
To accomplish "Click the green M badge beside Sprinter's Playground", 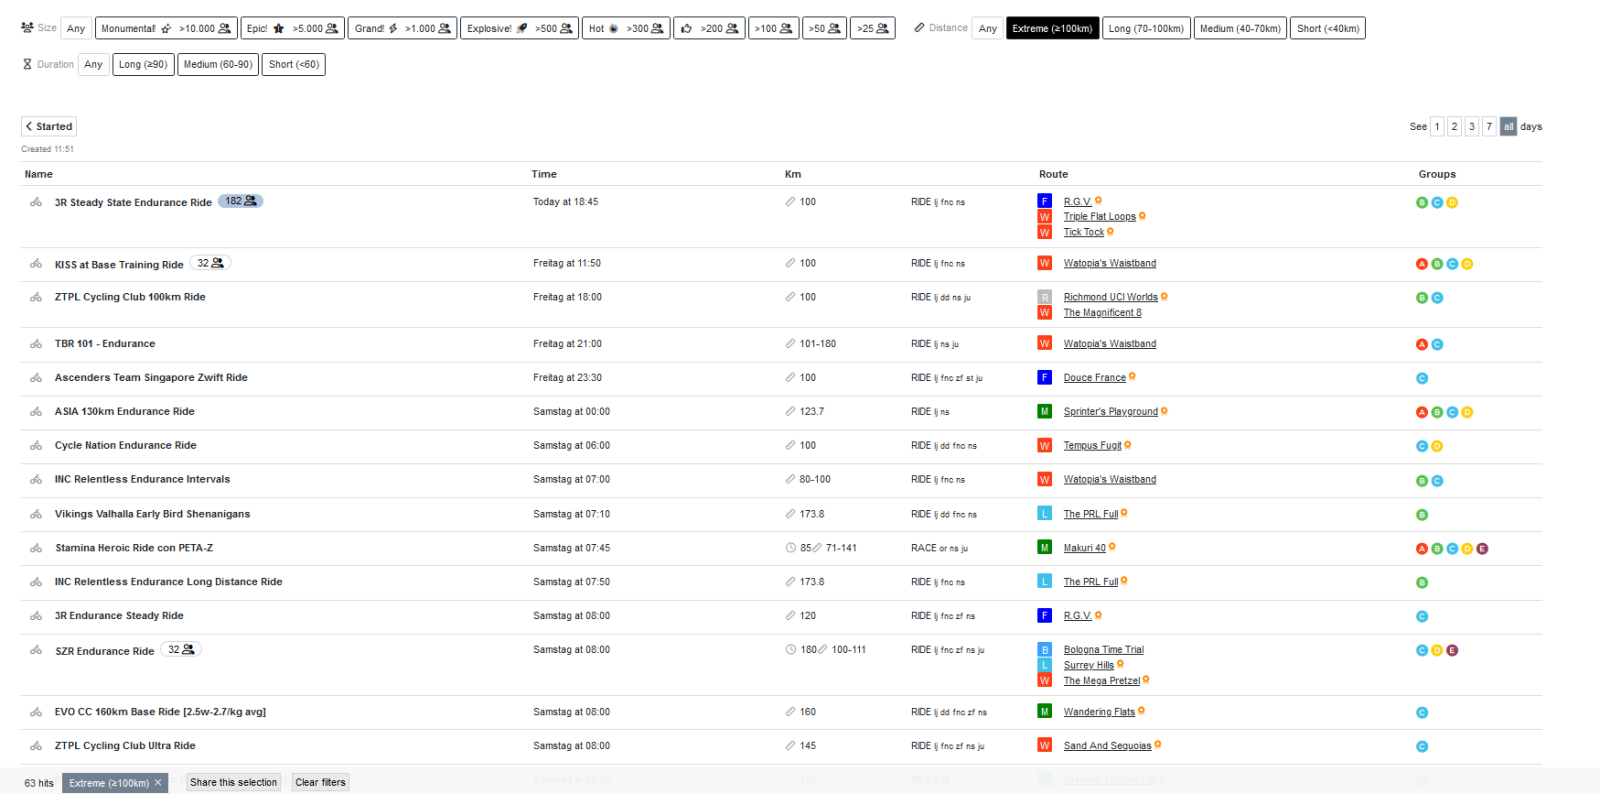I will [x=1044, y=412].
